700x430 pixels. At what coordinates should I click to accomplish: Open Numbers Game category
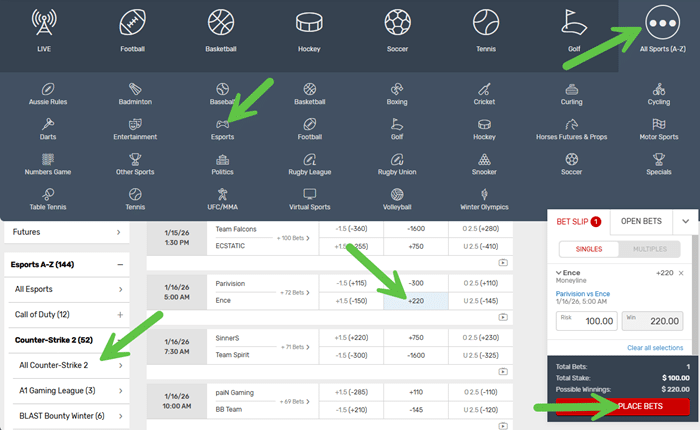48,163
